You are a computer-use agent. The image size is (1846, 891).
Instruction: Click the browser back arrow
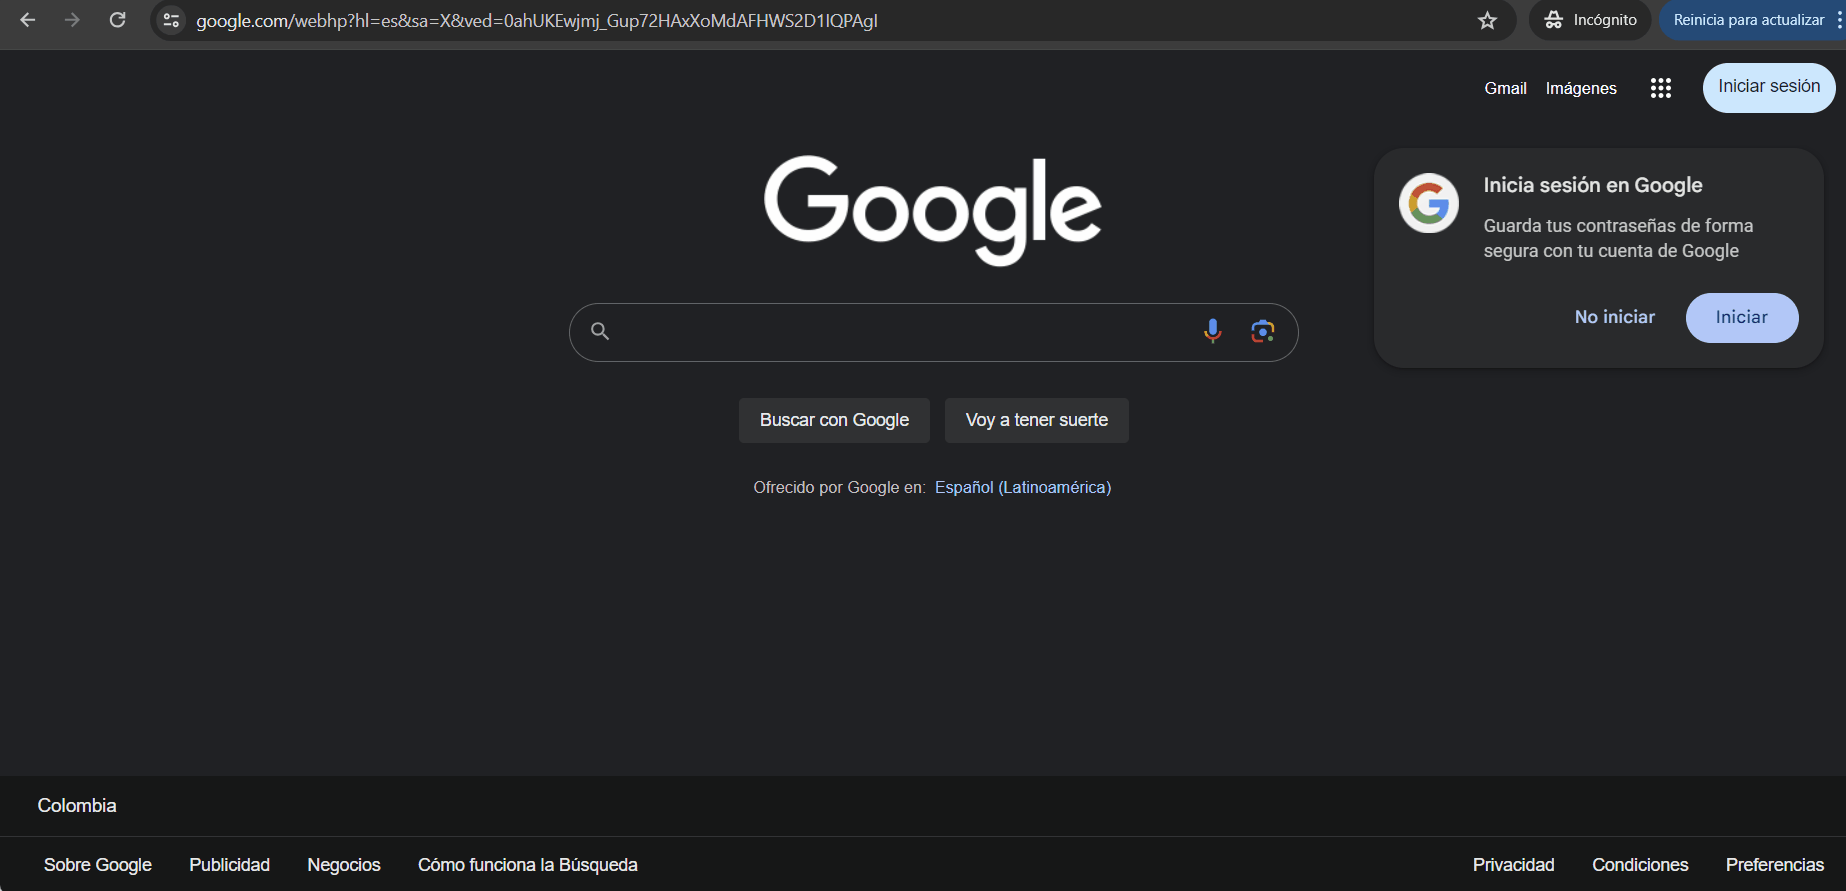[28, 20]
